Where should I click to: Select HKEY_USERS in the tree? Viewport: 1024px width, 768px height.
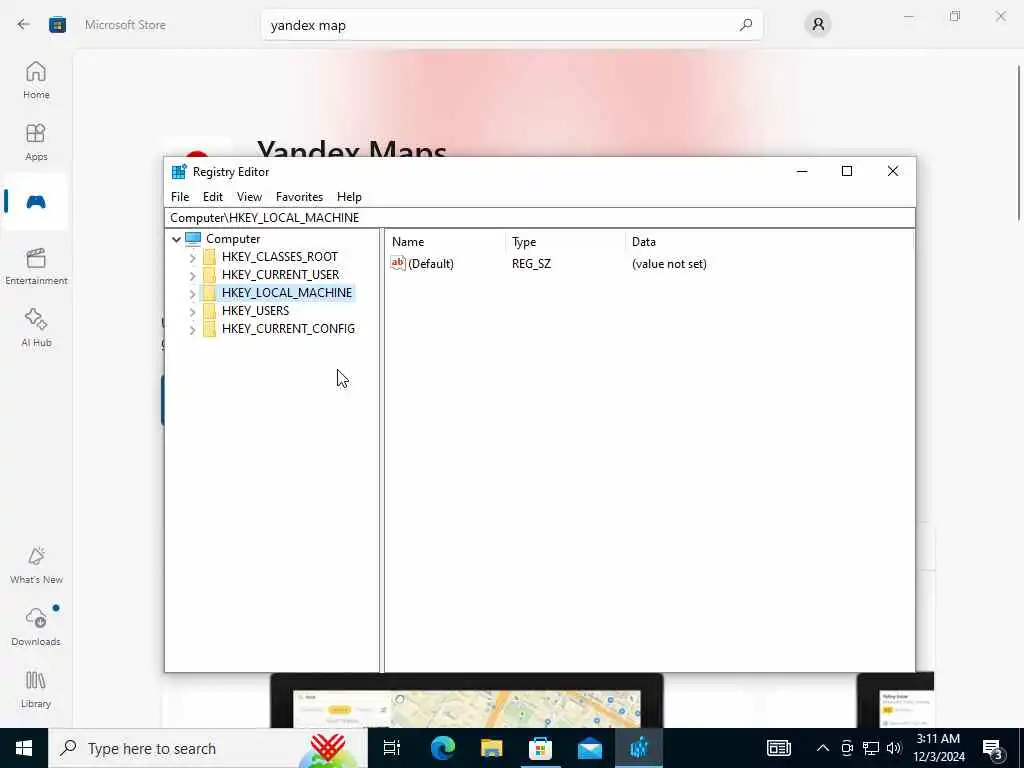[x=255, y=310]
